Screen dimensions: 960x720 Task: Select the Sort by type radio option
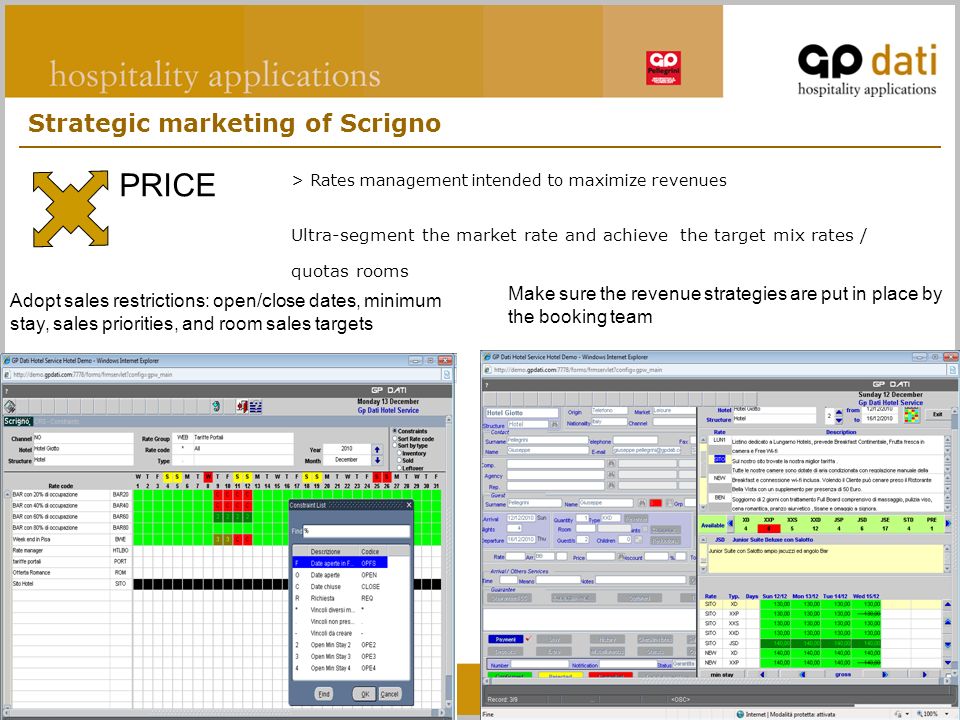(x=394, y=446)
